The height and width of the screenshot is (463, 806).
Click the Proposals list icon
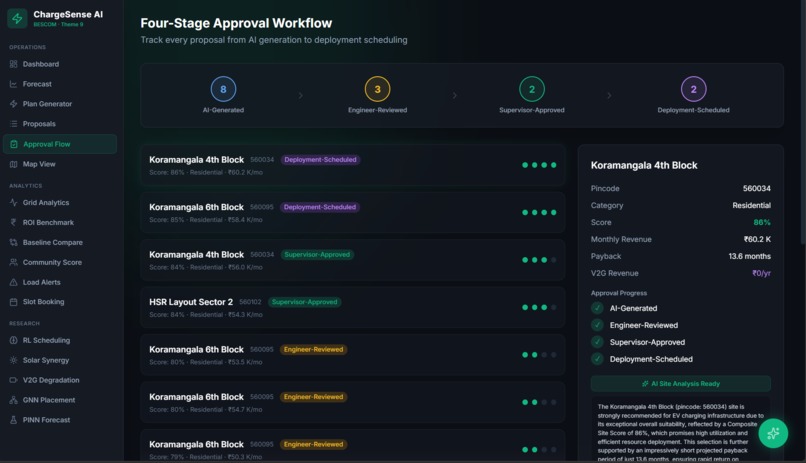point(13,124)
